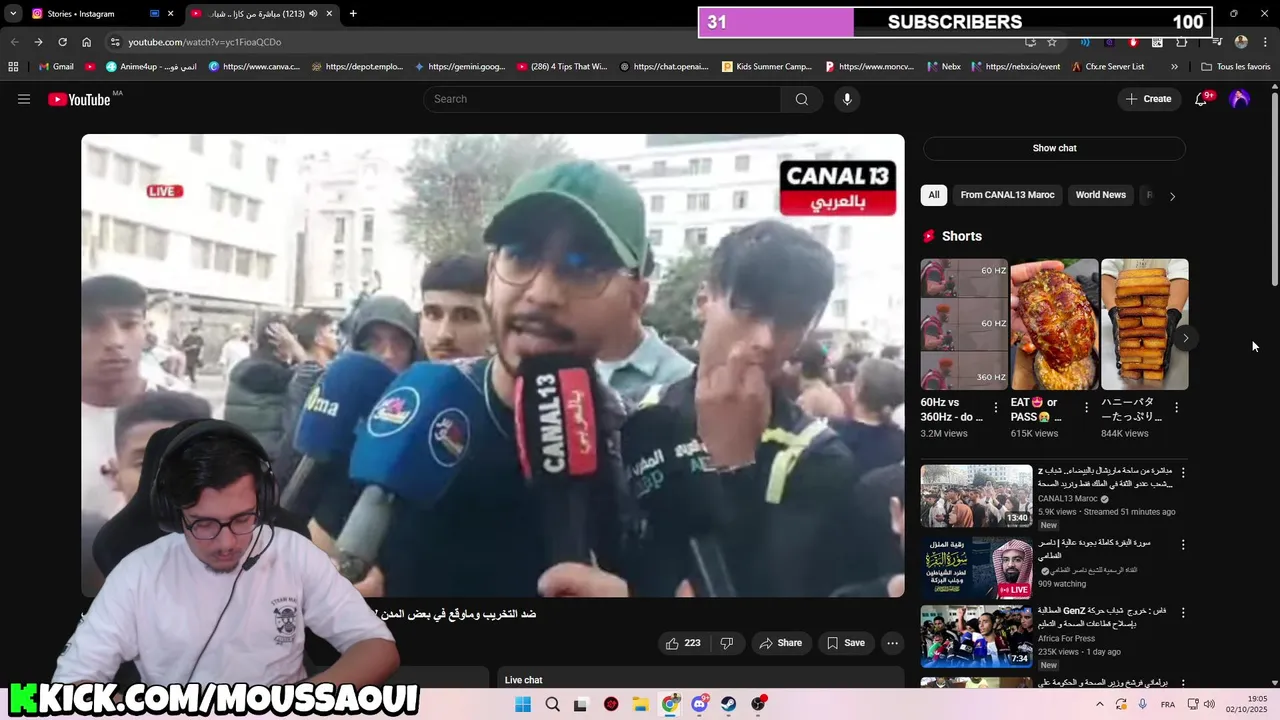Save video to a playlist

click(x=845, y=643)
